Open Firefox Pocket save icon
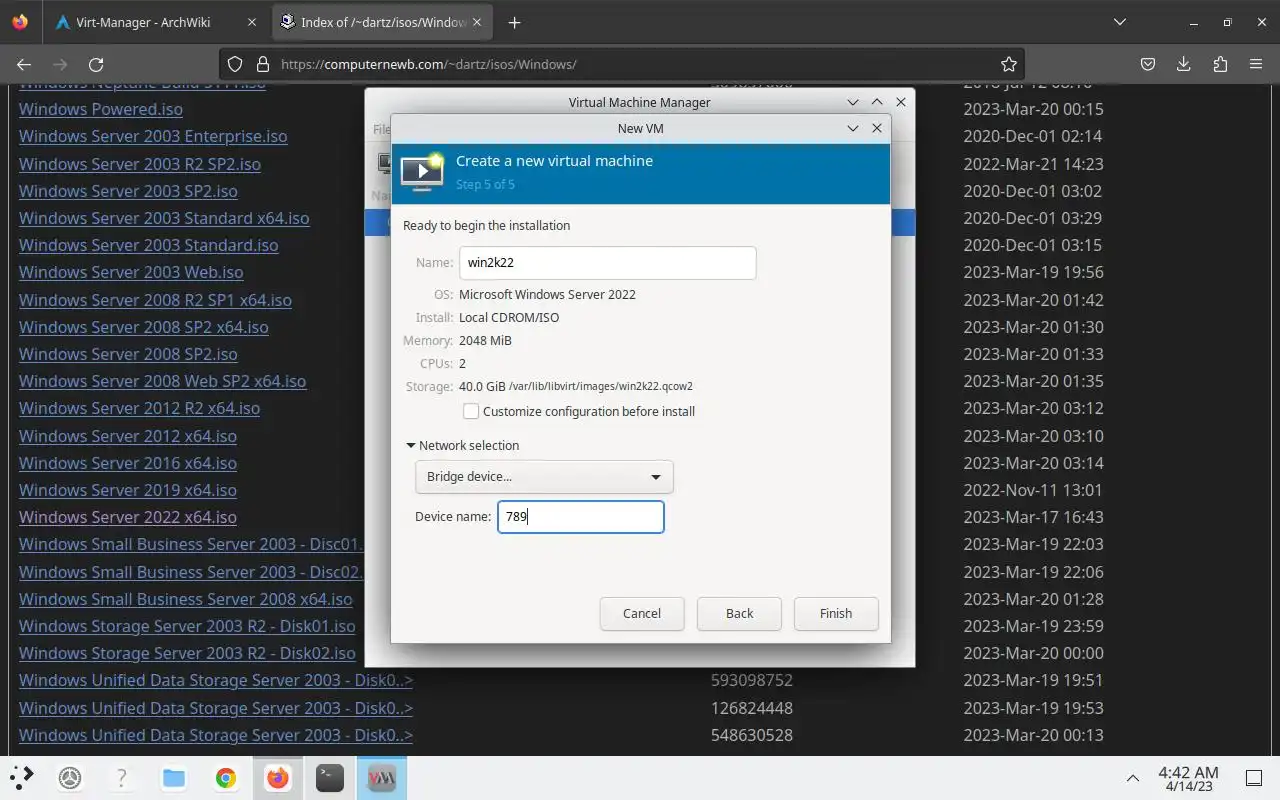Viewport: 1280px width, 800px height. coord(1148,64)
